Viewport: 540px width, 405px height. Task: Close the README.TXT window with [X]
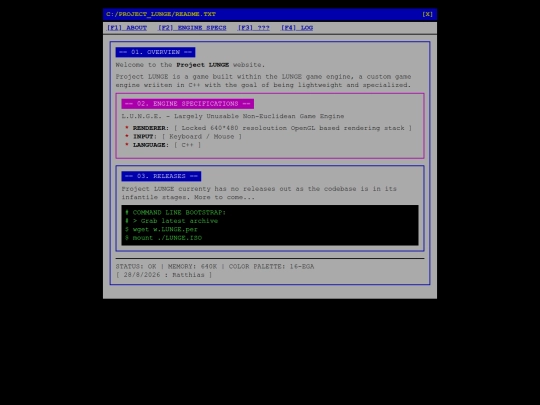(x=427, y=14)
